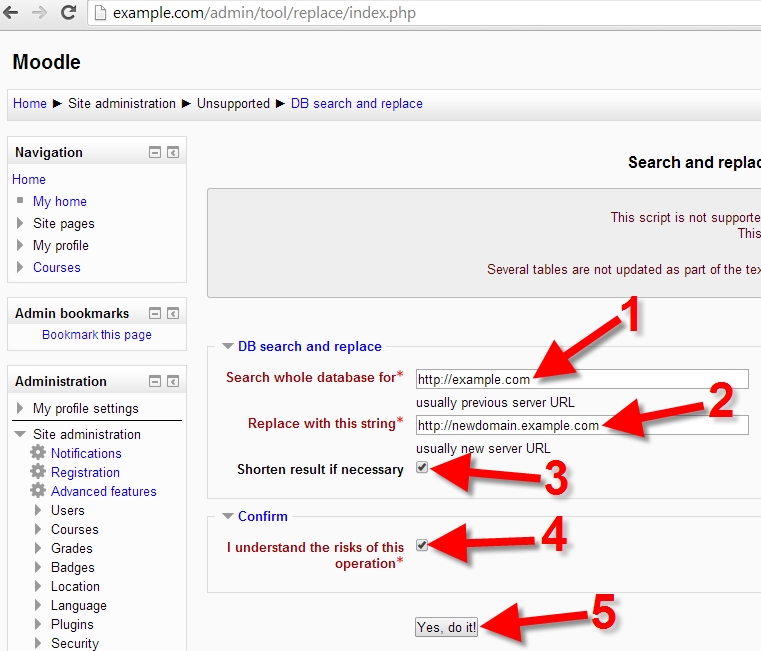Click the Yes, do it! button
761x651 pixels.
tap(447, 627)
